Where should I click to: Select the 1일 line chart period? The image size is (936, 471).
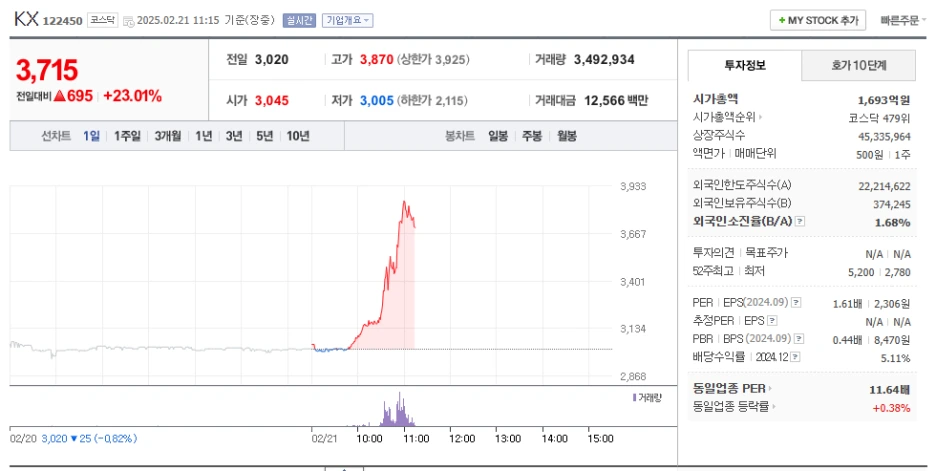pyautogui.click(x=91, y=136)
